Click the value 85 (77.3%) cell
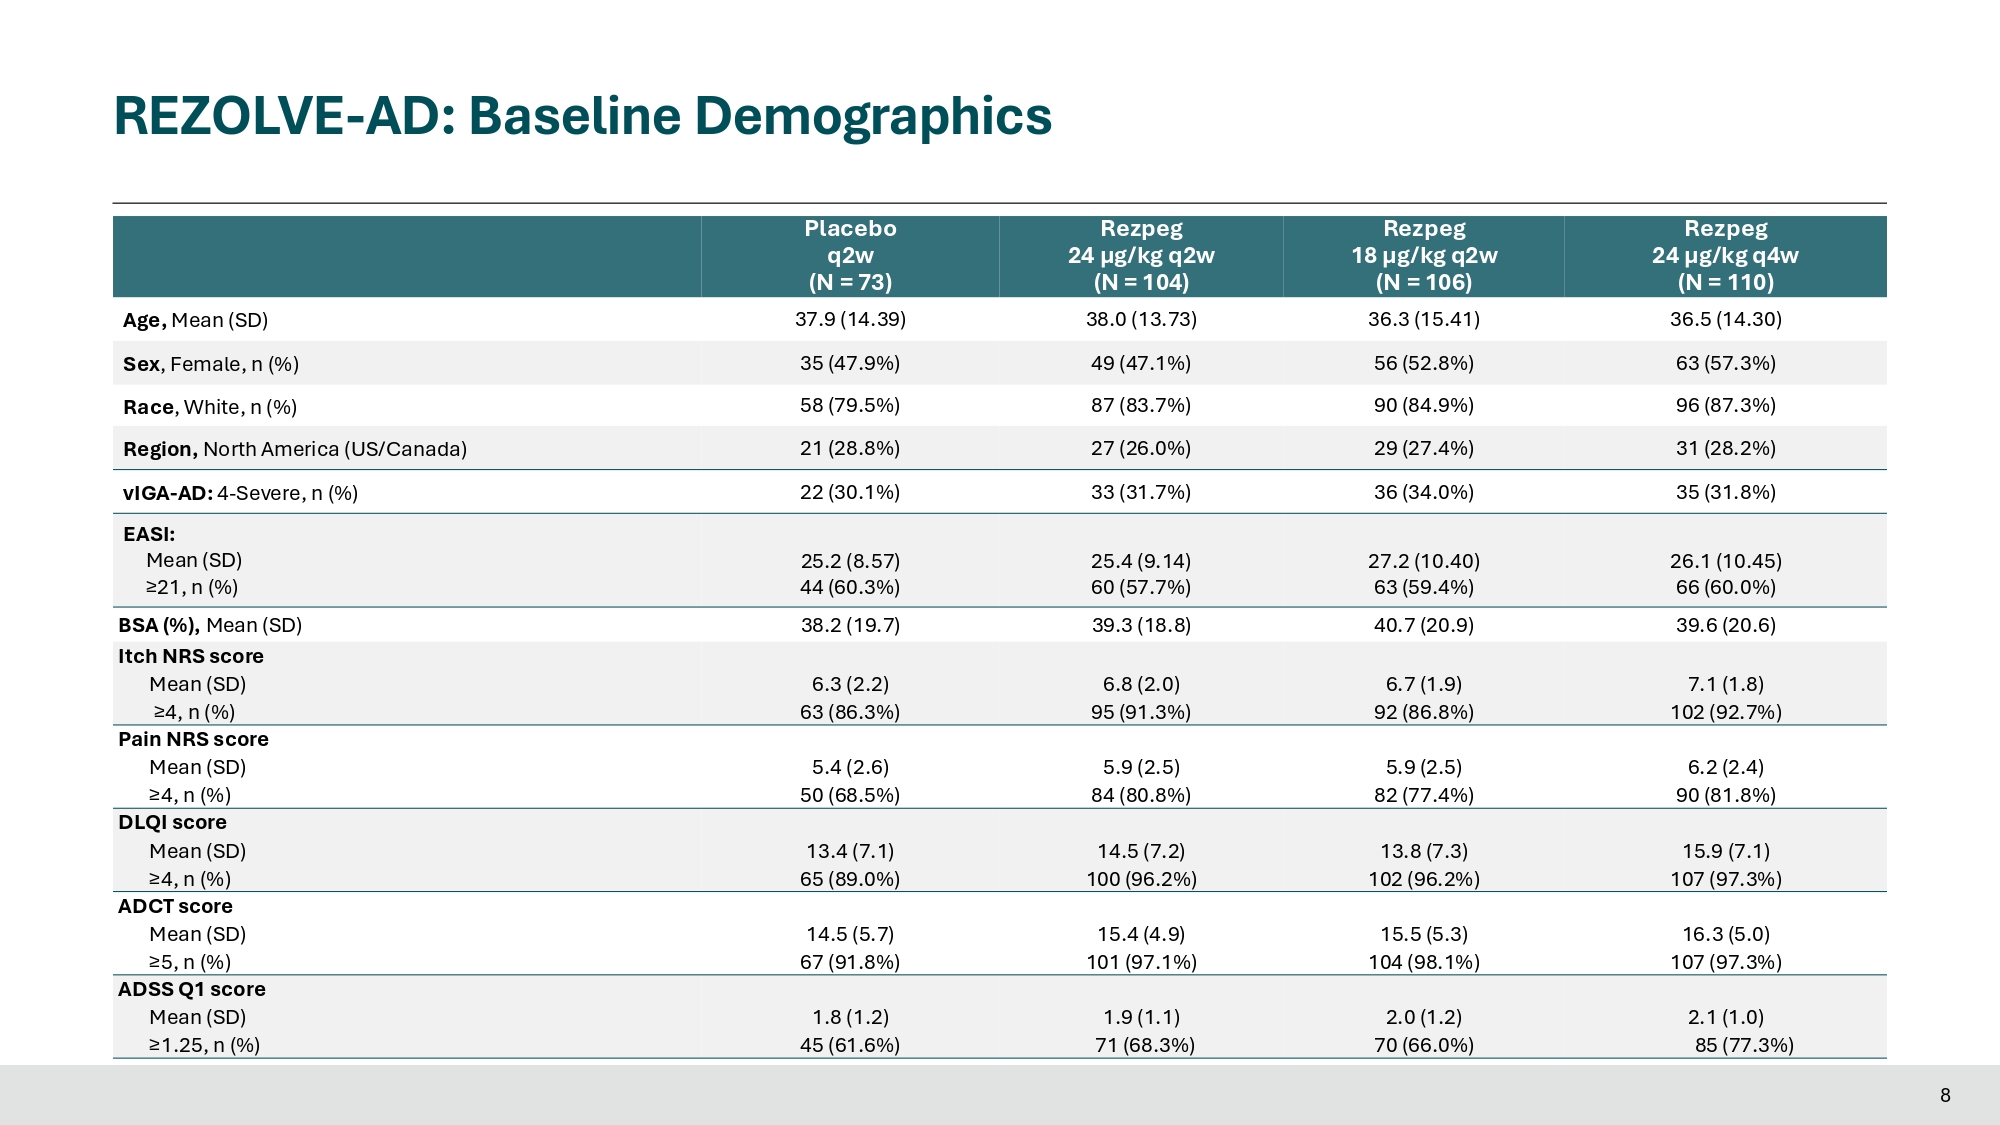The width and height of the screenshot is (2000, 1125). [x=1744, y=1045]
